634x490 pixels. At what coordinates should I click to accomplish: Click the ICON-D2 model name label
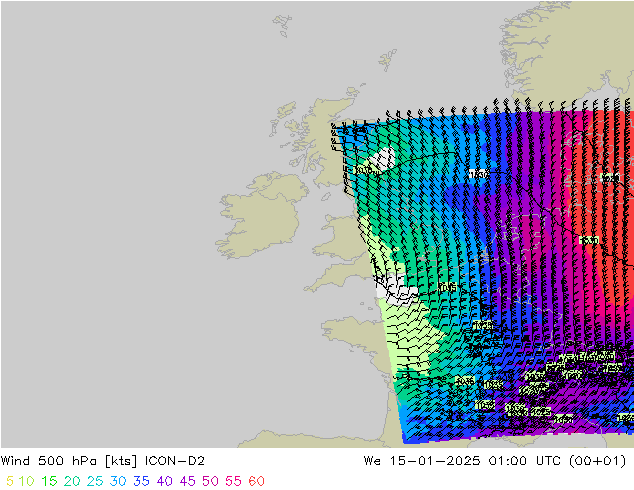(x=175, y=461)
